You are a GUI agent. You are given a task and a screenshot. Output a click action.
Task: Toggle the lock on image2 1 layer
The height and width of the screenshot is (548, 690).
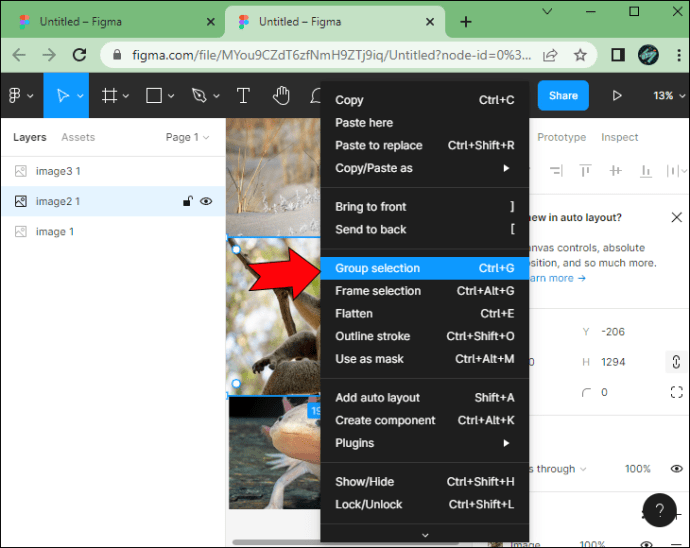click(x=187, y=201)
